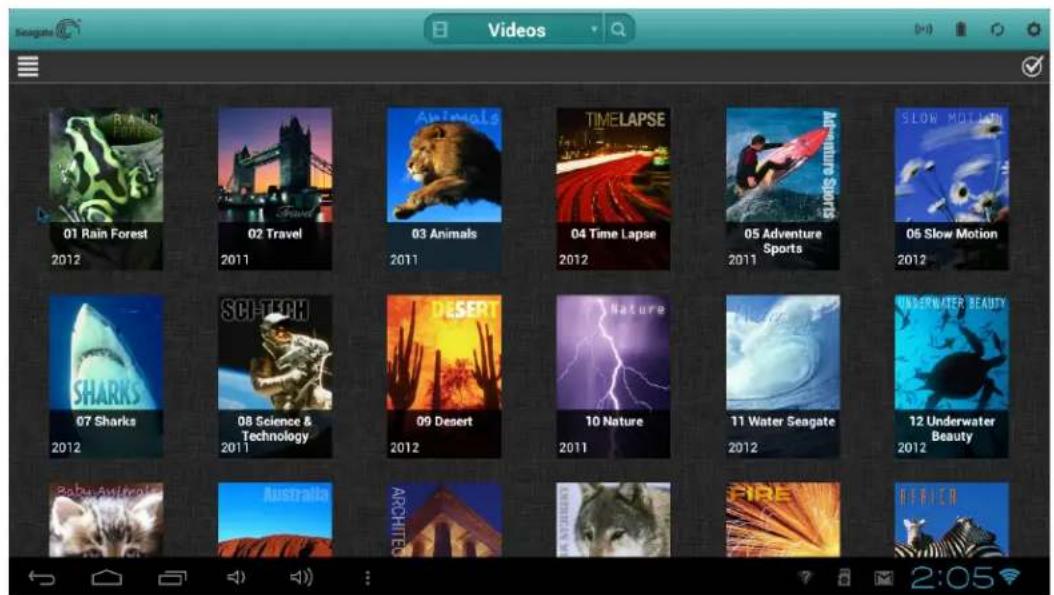1054x595 pixels.
Task: Tap the wireless broadcast status icon
Action: click(924, 30)
